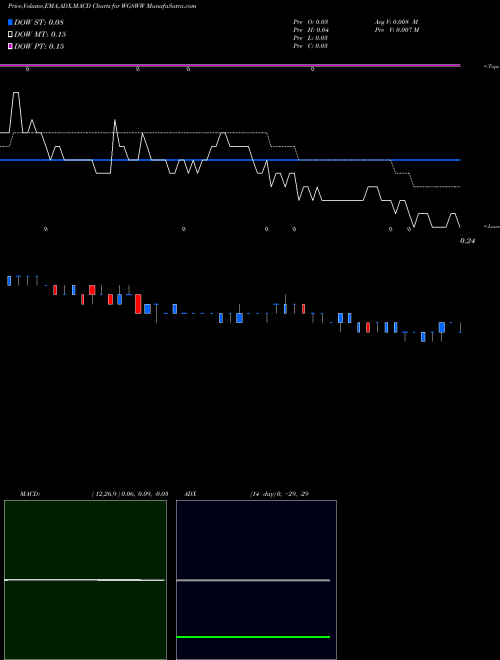Viewport: 500px width, 660px height.
Task: Click the MACD (12,26,9) values text
Action: (130, 494)
